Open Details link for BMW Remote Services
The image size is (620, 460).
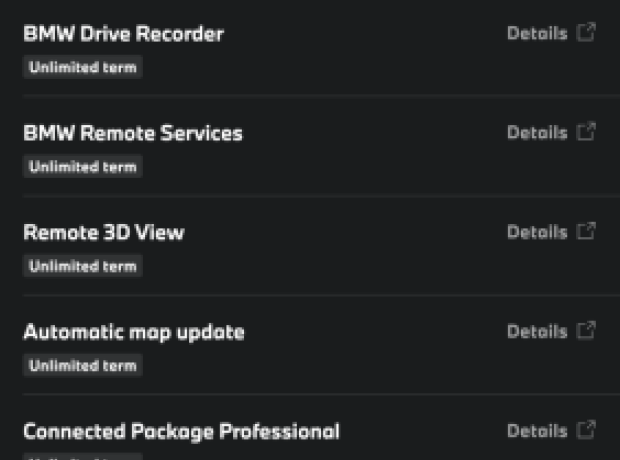[537, 133]
